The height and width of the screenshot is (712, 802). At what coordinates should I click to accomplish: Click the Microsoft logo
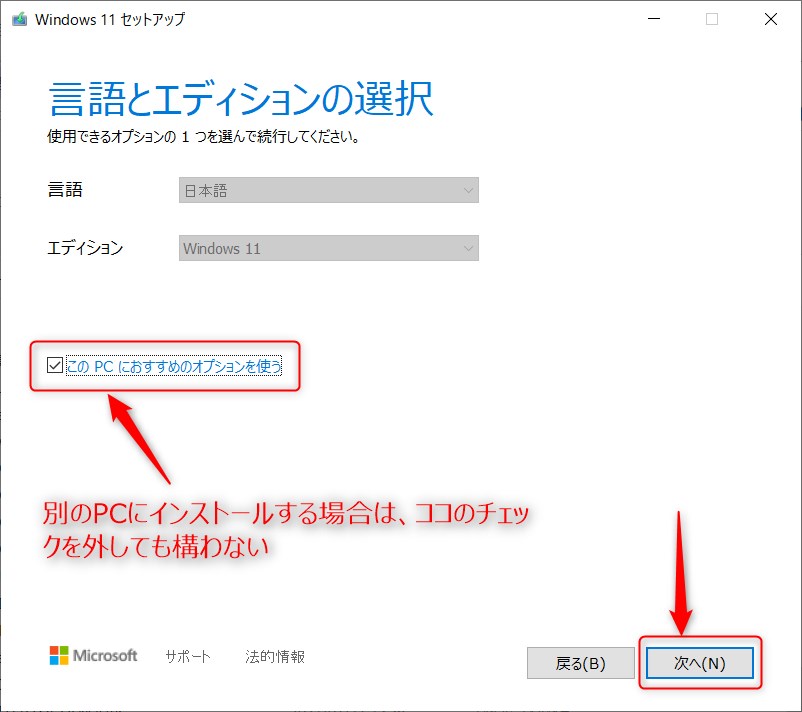coord(93,655)
